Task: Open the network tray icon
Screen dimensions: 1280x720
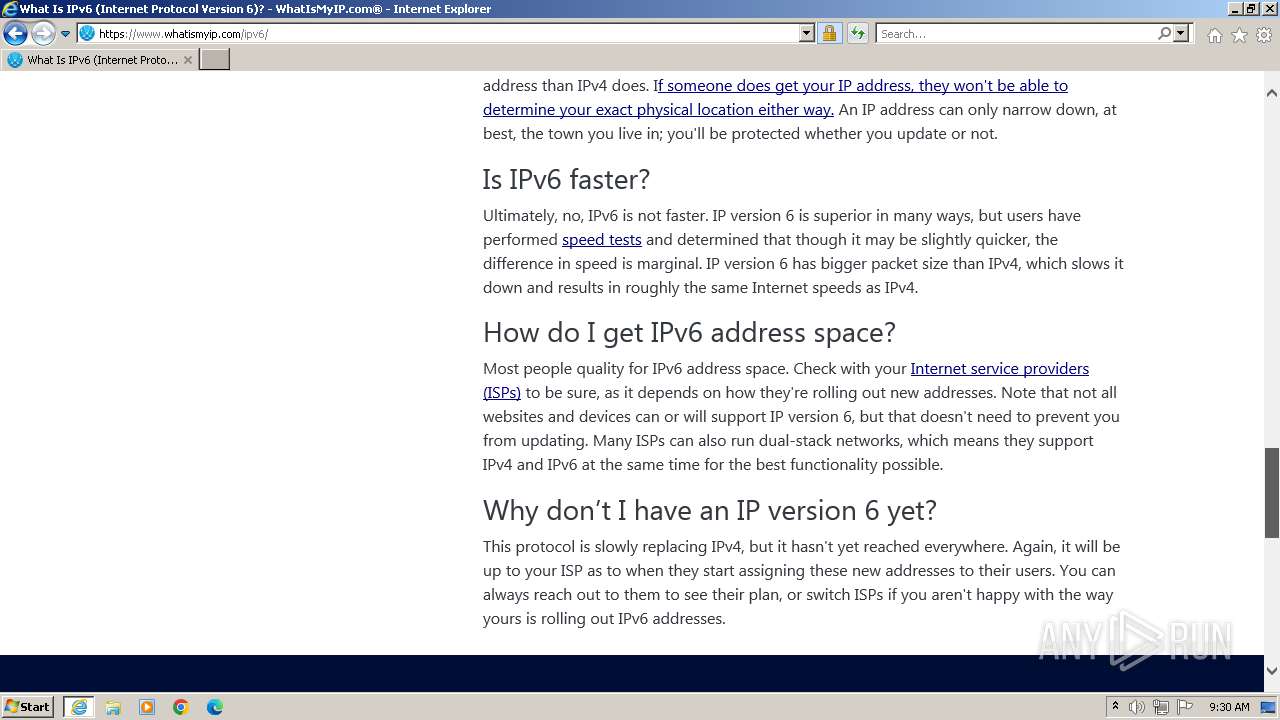Action: point(1161,707)
